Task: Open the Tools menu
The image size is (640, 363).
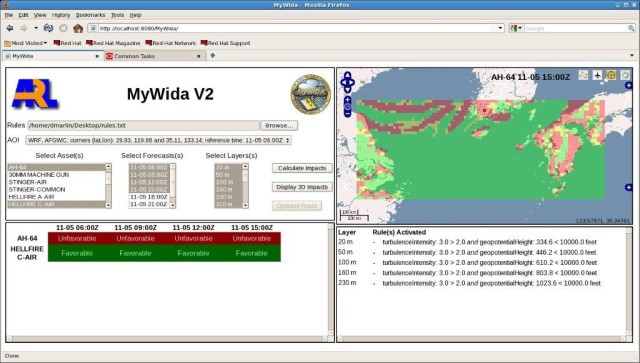Action: 117,15
